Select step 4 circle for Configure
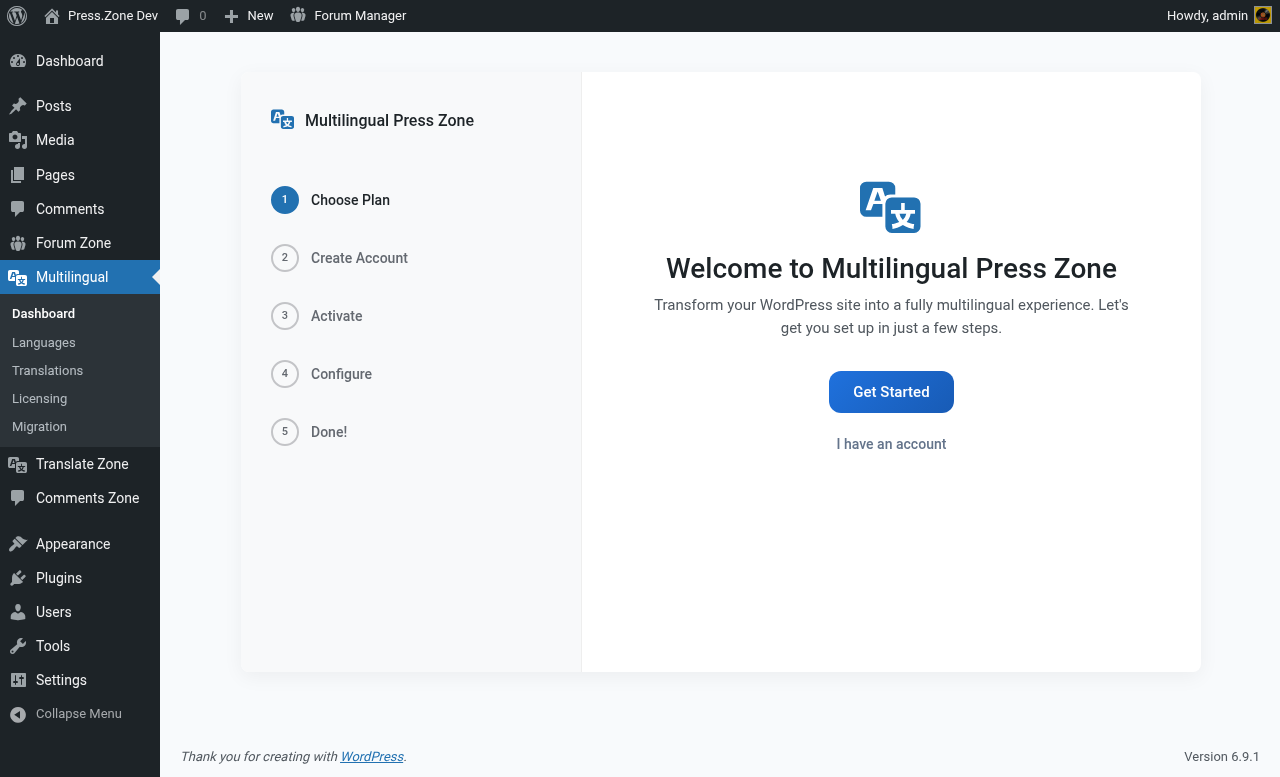Screen dimensions: 1280x777 click(285, 374)
